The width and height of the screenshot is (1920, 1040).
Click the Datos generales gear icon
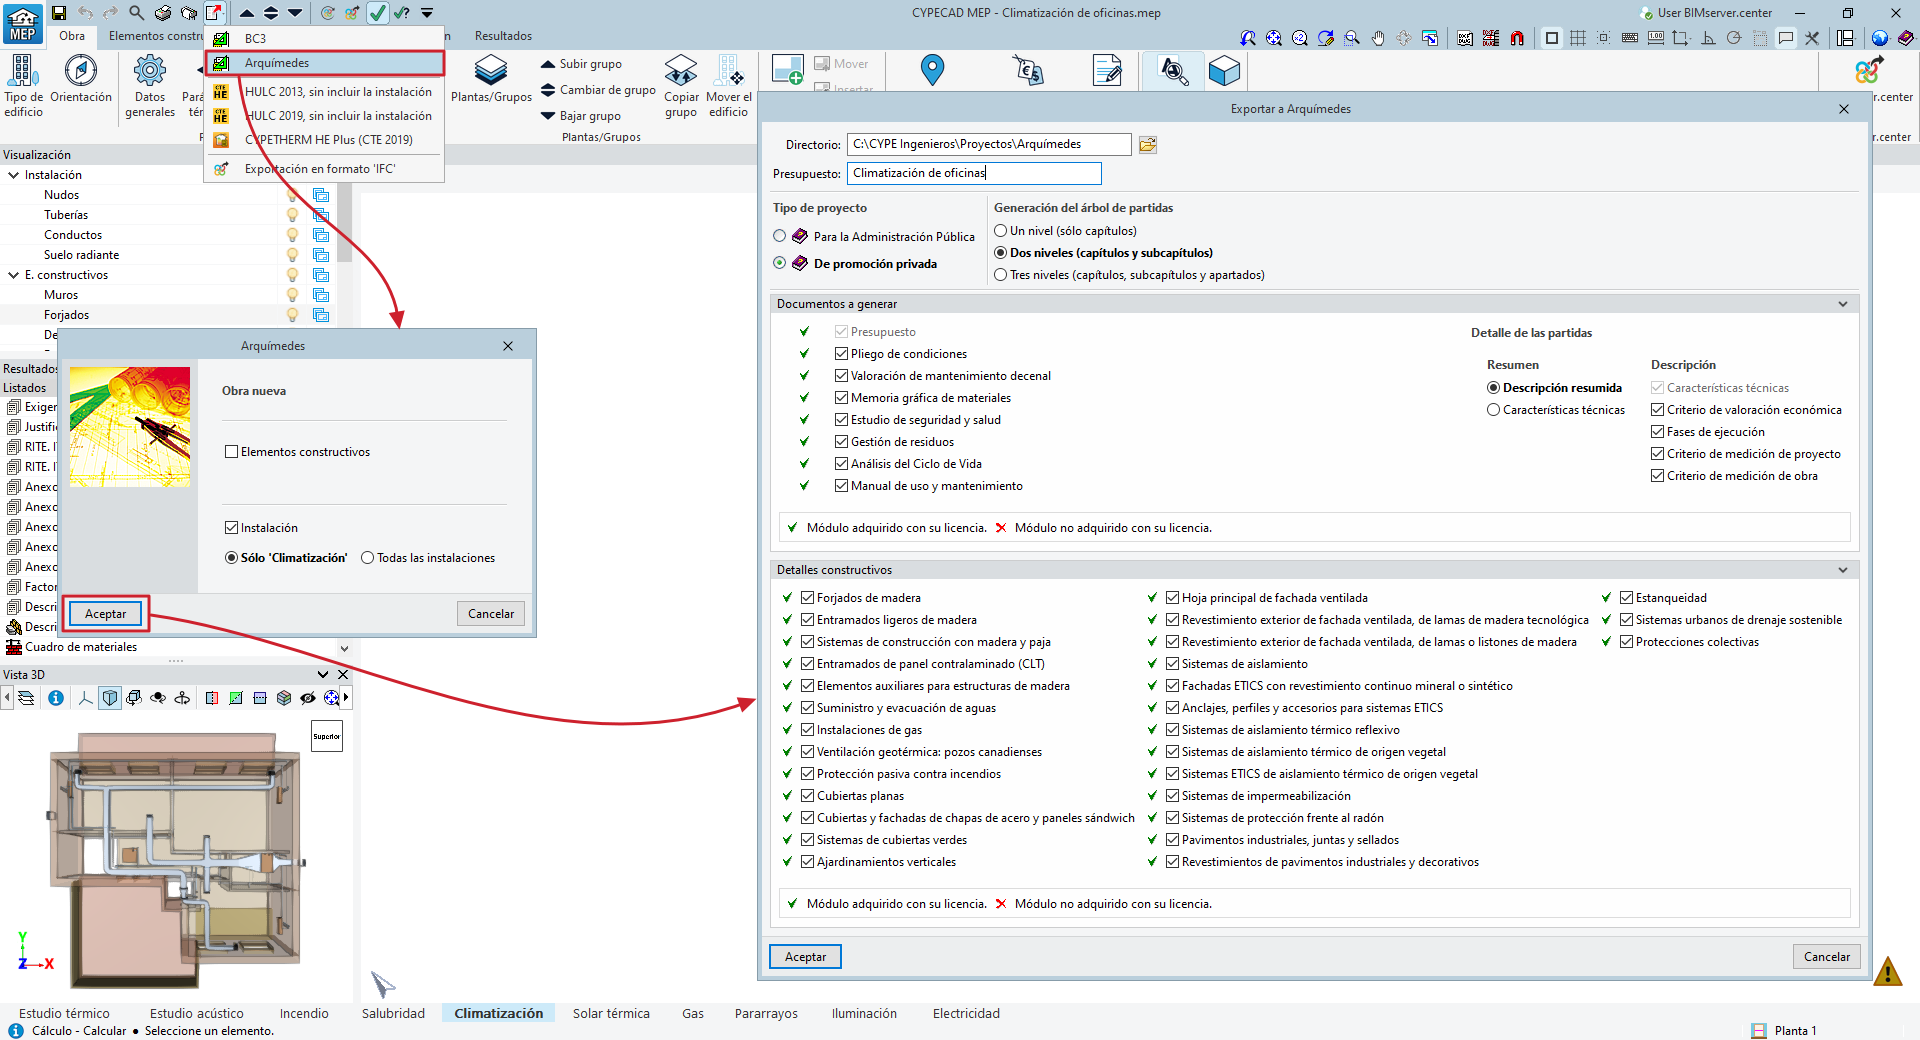[x=150, y=71]
